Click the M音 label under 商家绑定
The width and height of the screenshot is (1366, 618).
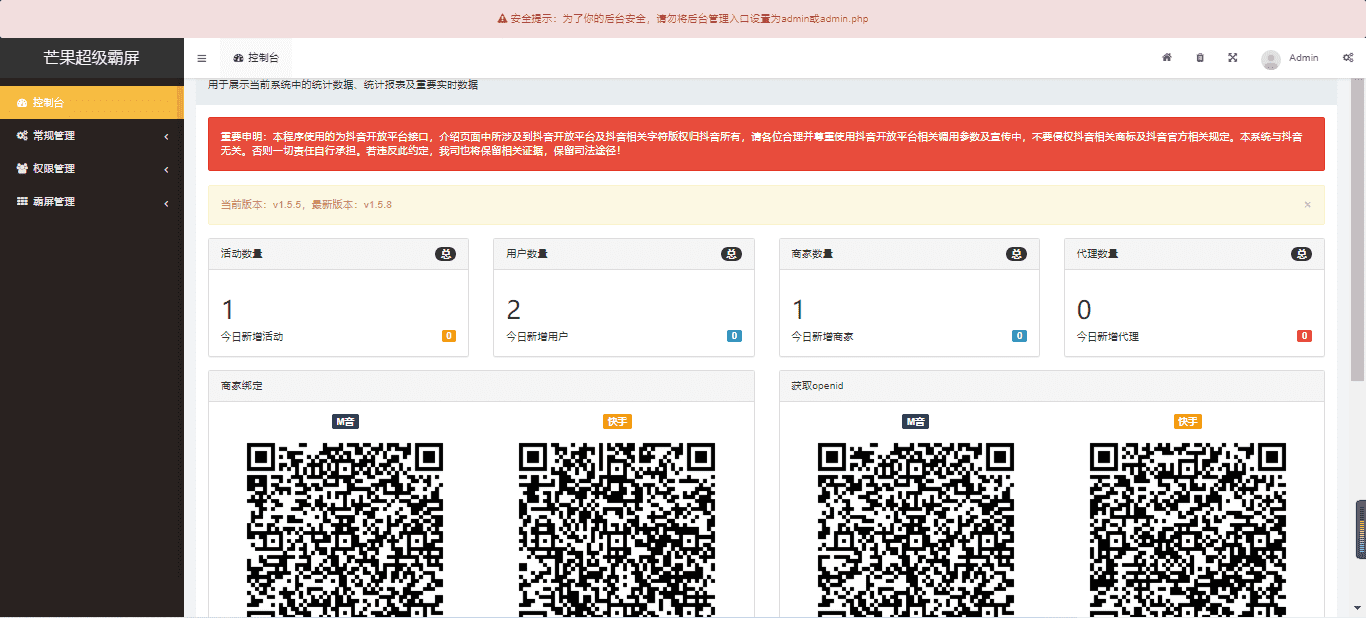pyautogui.click(x=345, y=422)
